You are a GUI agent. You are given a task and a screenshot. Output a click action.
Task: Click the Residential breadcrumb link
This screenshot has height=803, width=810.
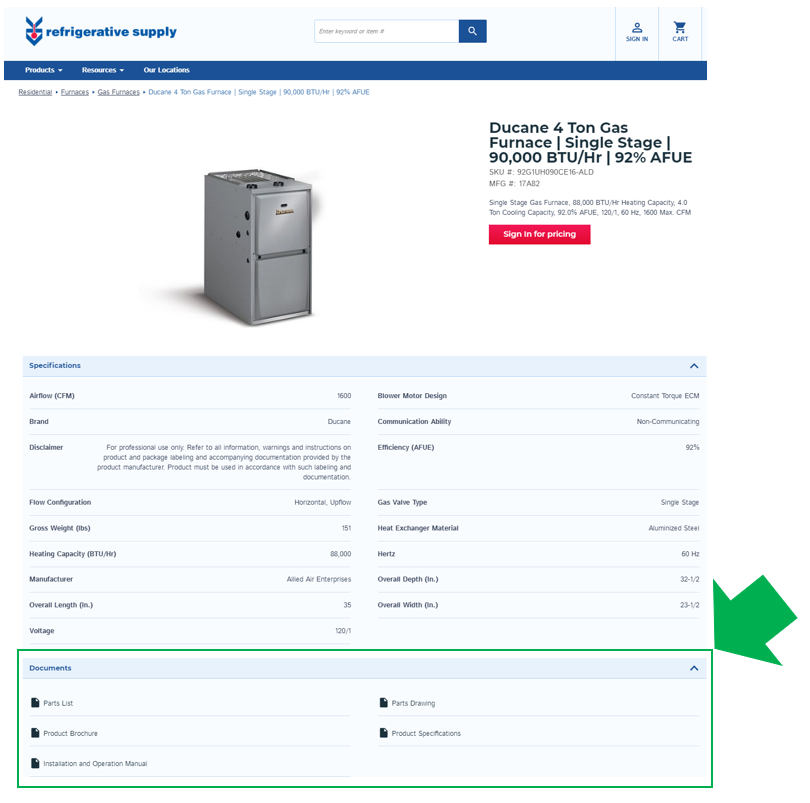[35, 92]
